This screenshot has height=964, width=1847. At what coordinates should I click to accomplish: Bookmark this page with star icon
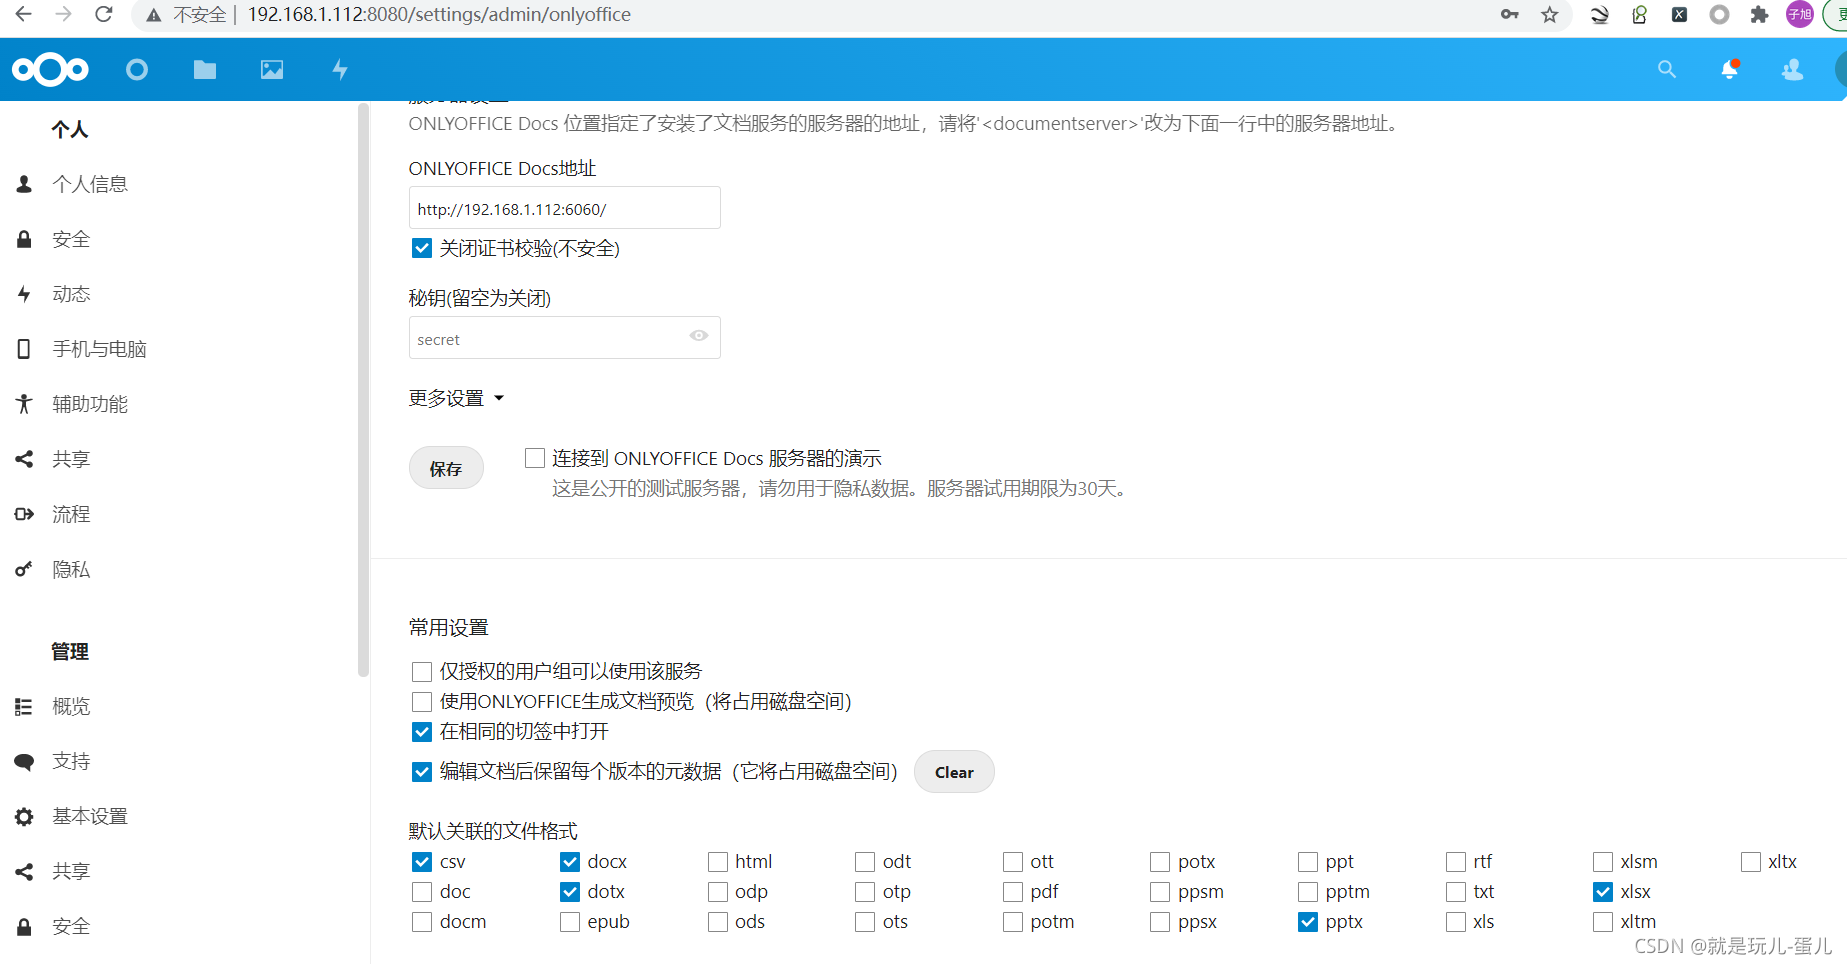pyautogui.click(x=1550, y=14)
